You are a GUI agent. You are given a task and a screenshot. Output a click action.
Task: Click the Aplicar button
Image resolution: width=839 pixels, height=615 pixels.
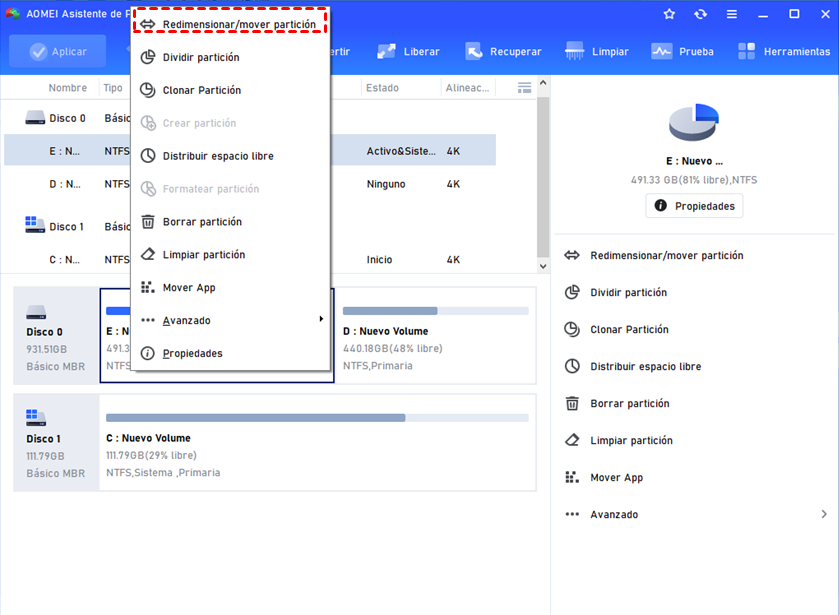pos(58,51)
